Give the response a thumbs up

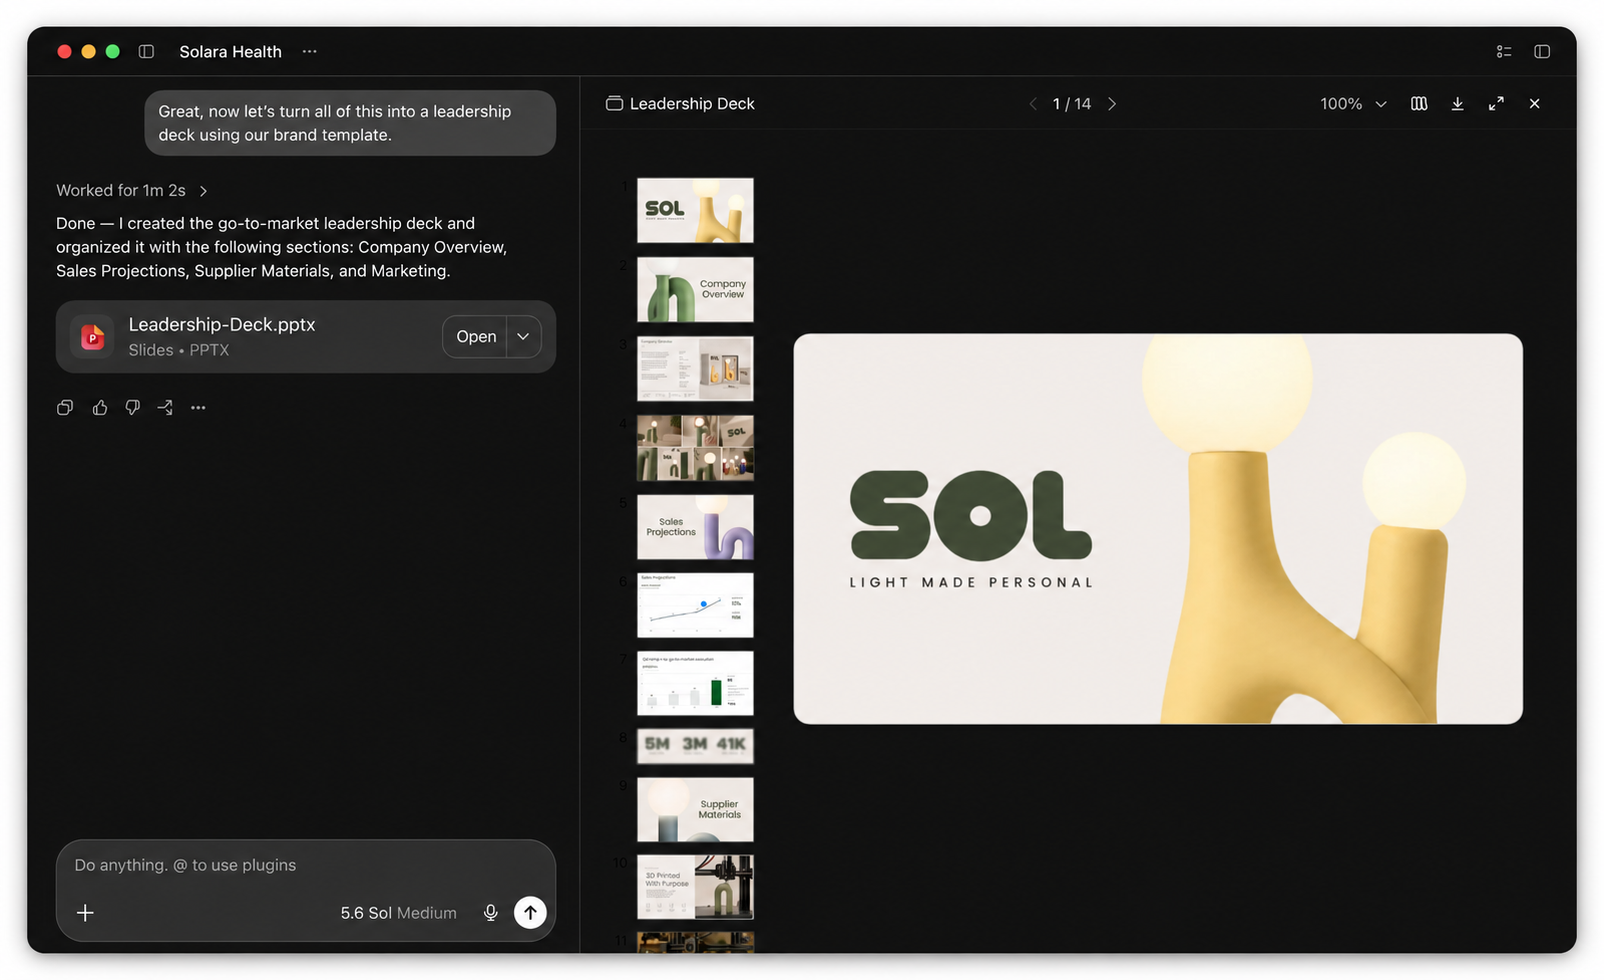(100, 407)
